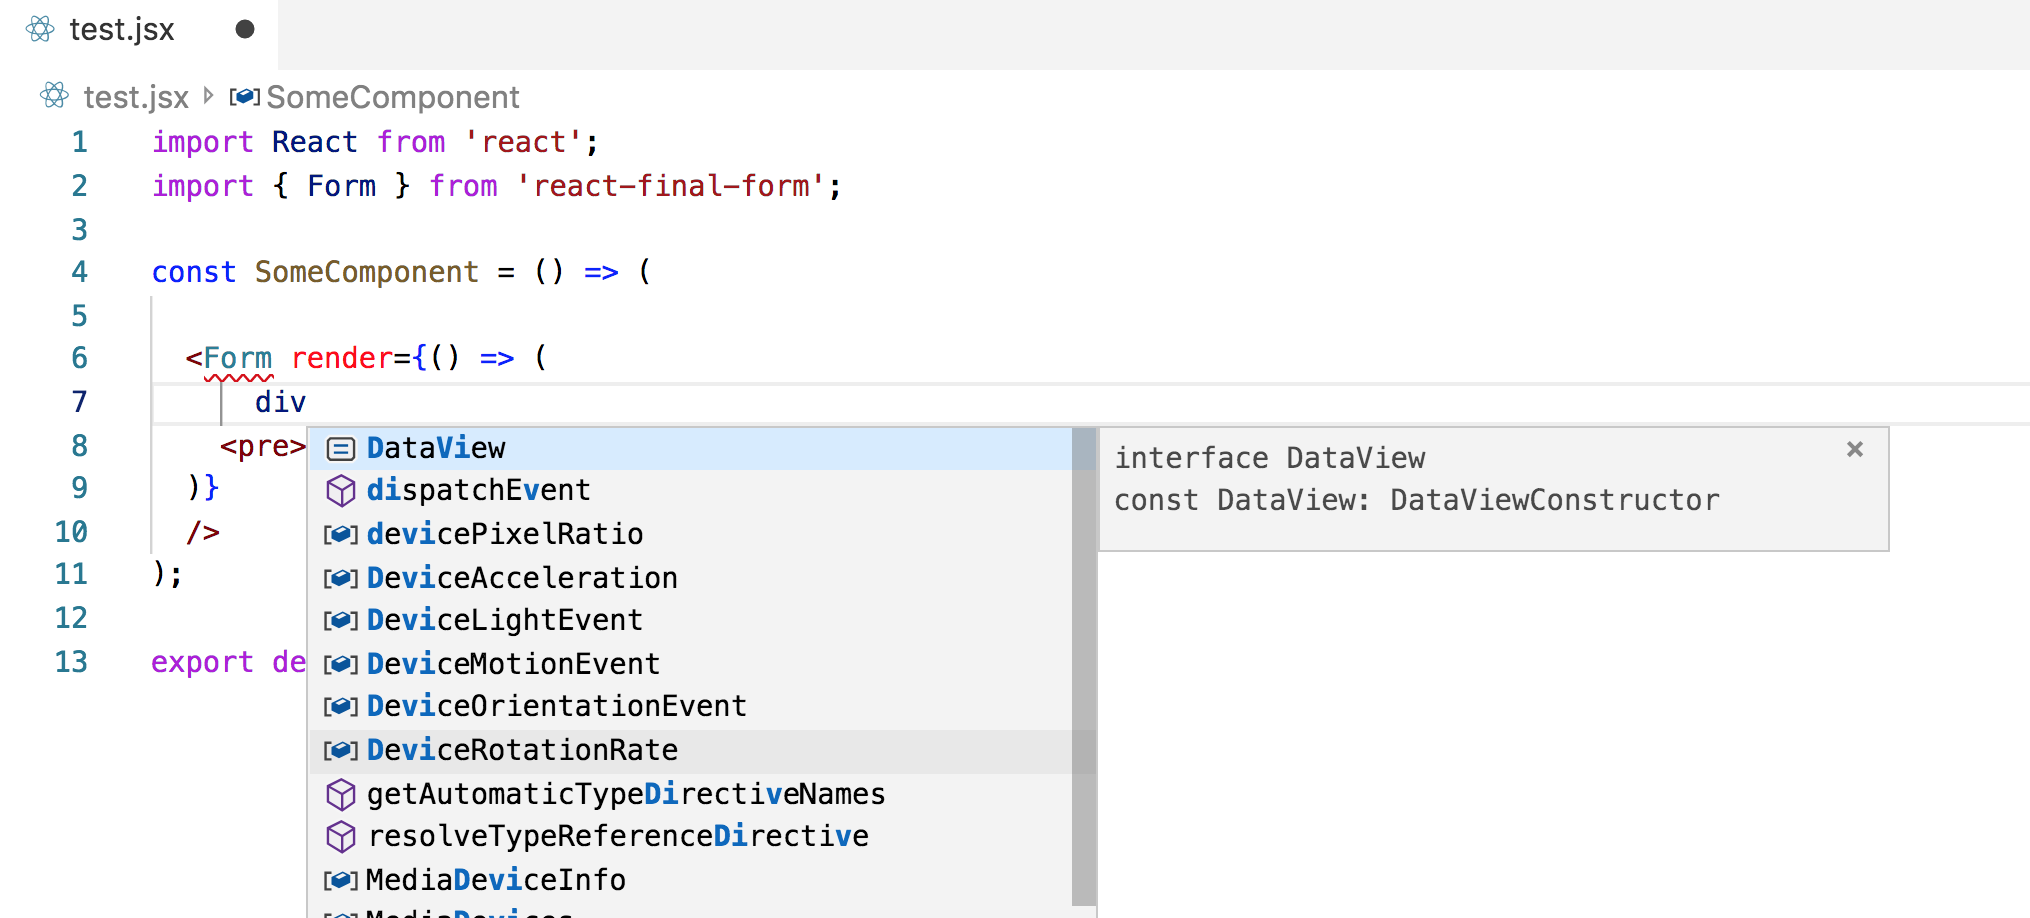
Task: Switch to the test.jsx editor tab
Action: click(x=120, y=30)
